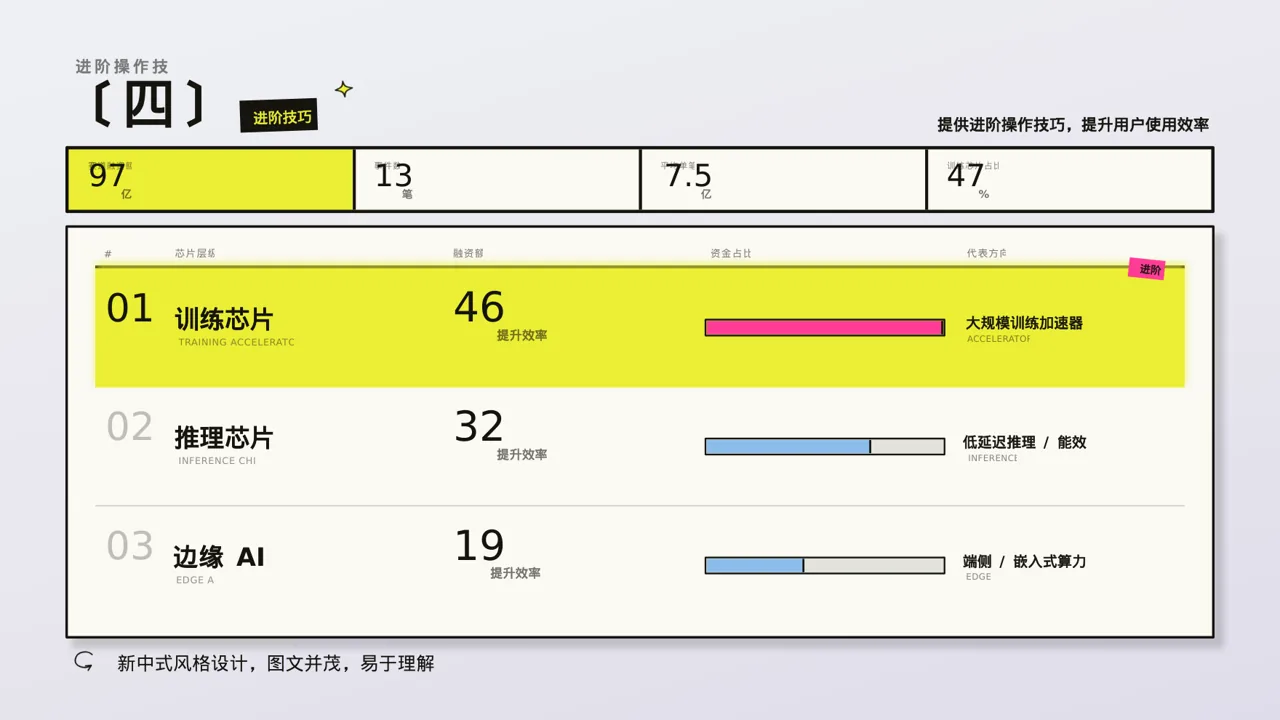Click the TRAINING ACCELERATC subtitle

tap(237, 342)
